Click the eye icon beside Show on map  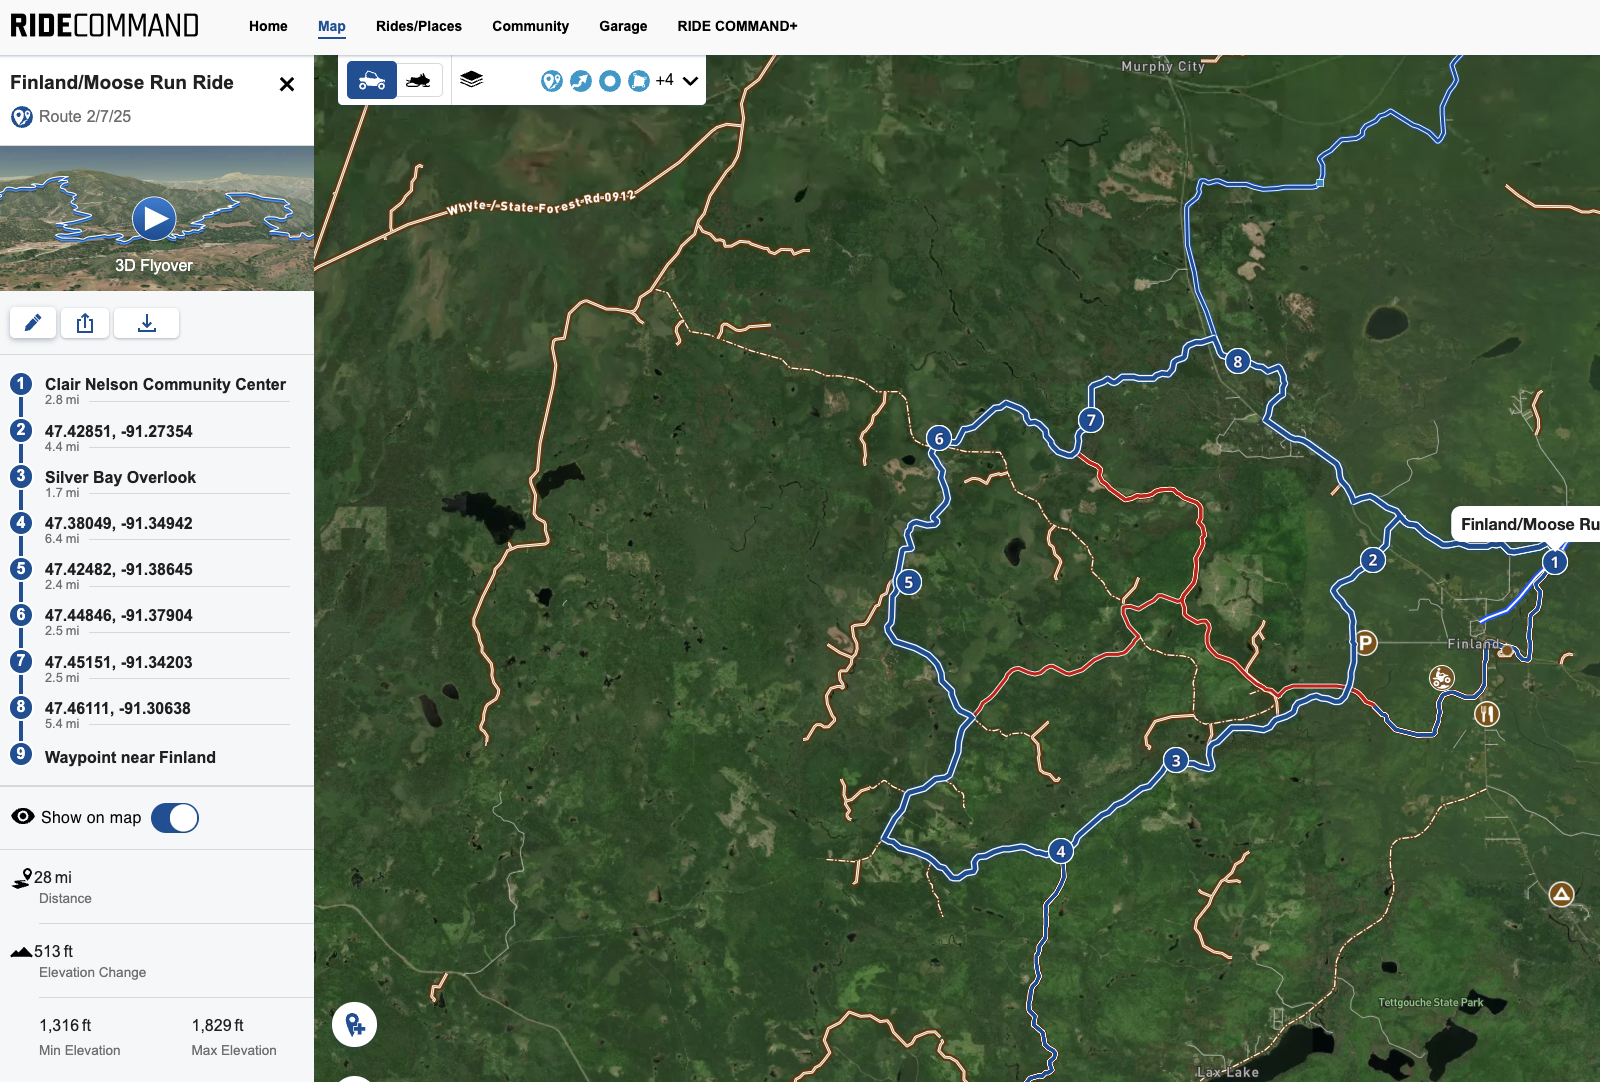pos(22,817)
